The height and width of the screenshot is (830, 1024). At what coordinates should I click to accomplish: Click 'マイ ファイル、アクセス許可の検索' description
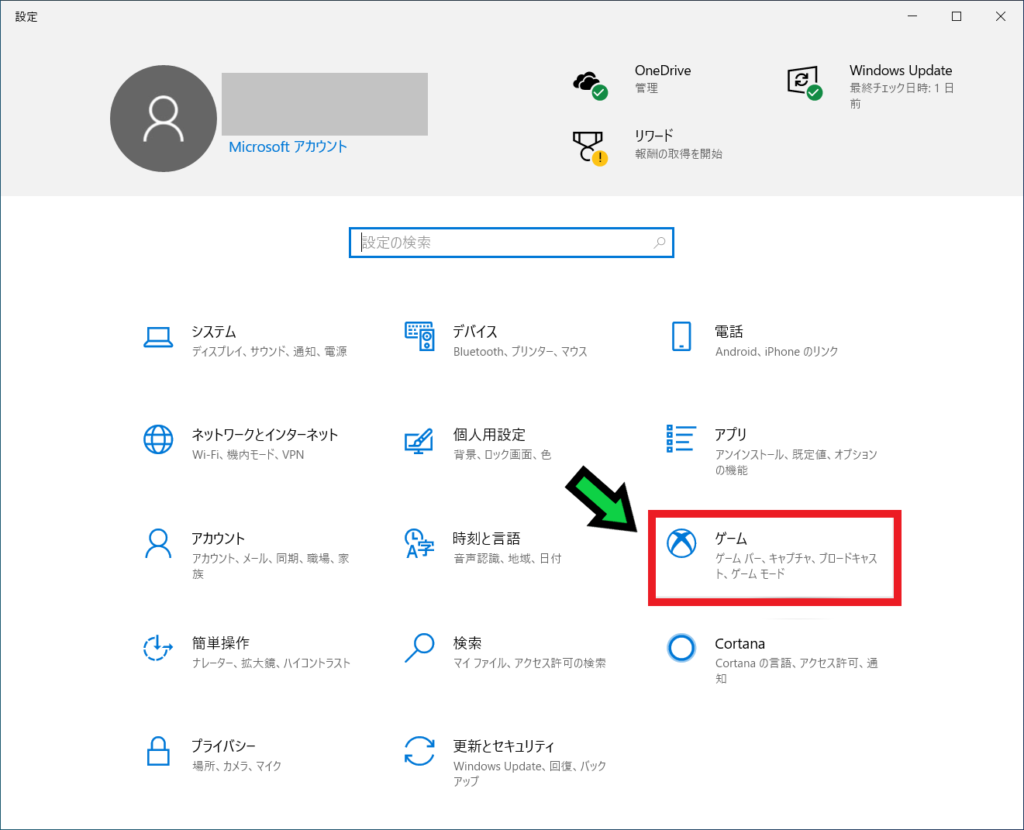coord(530,663)
